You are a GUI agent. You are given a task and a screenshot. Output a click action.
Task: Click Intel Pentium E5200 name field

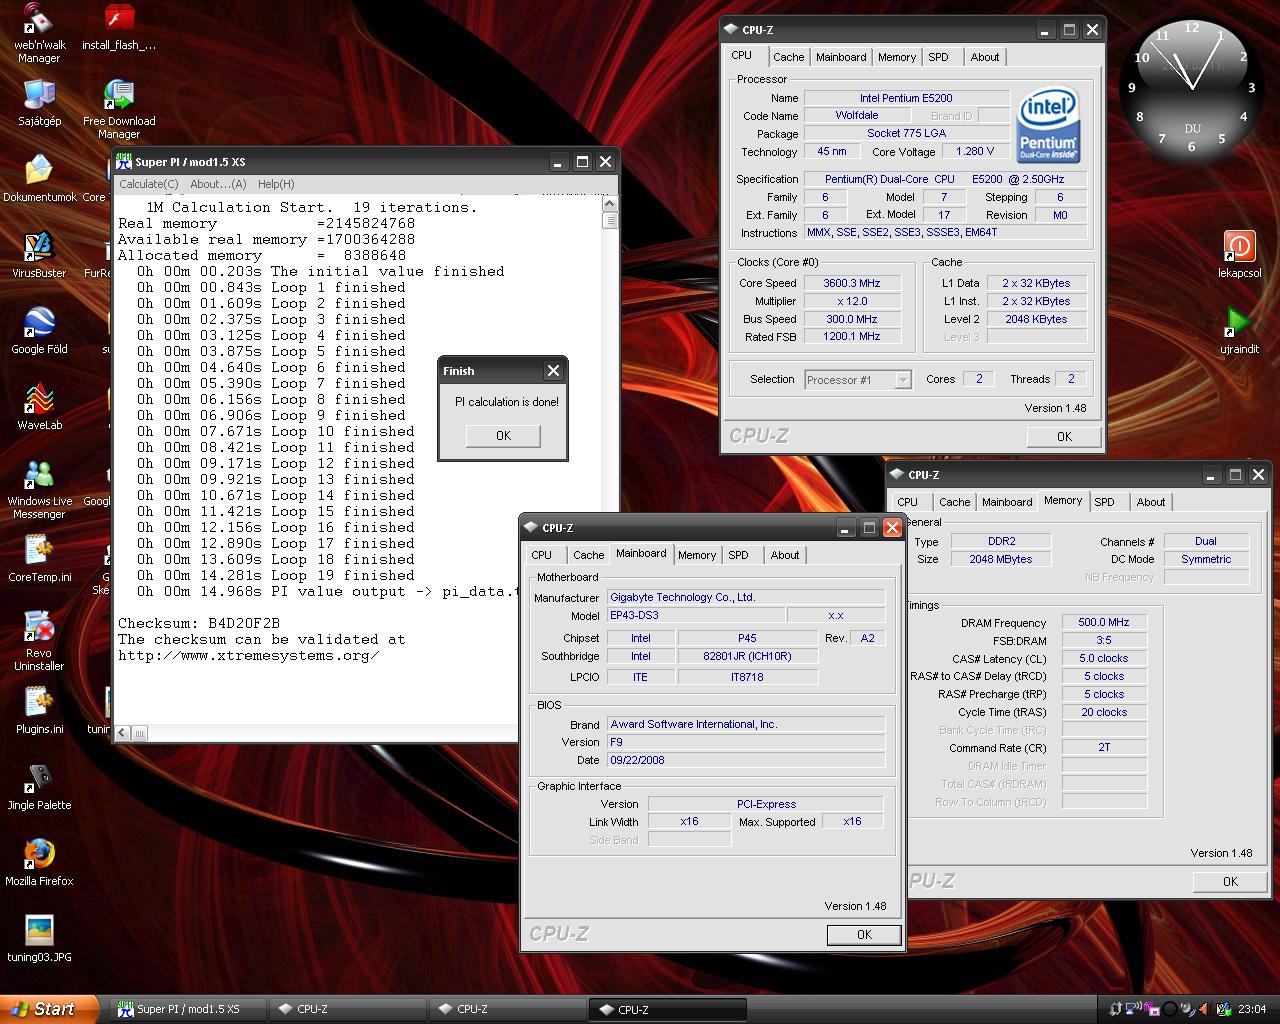tap(906, 98)
